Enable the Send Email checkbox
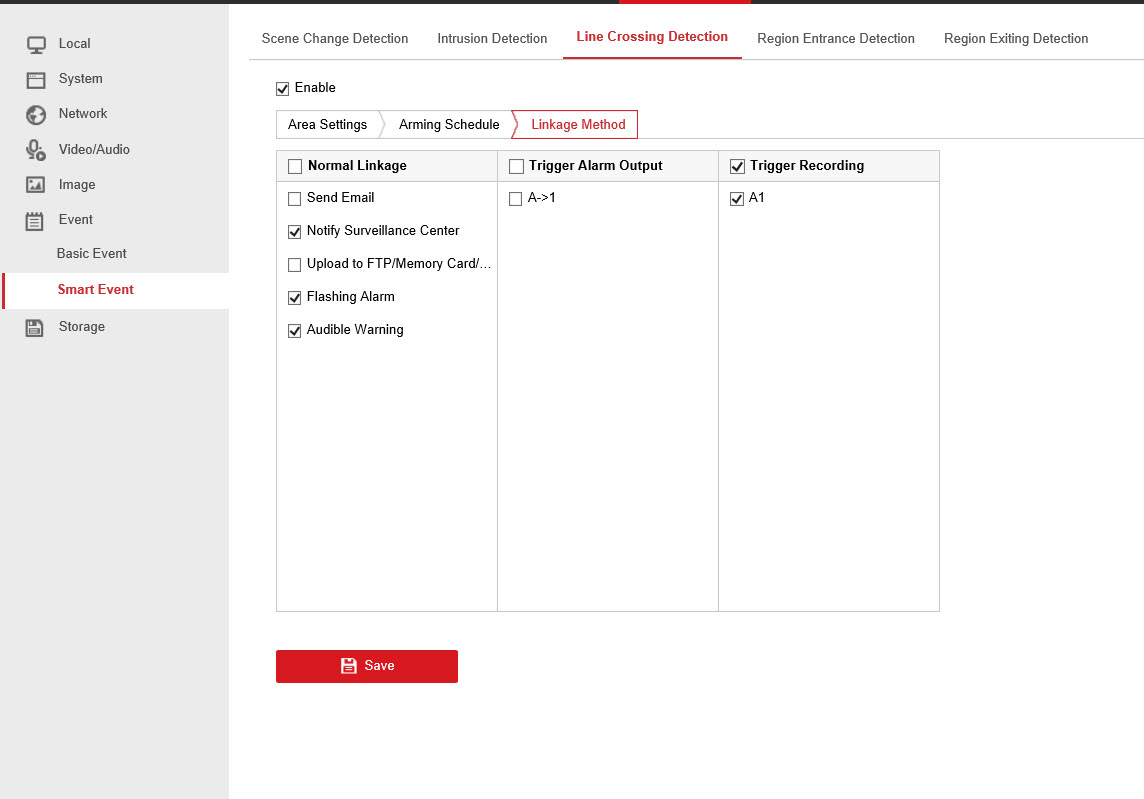Image resolution: width=1144 pixels, height=799 pixels. coord(295,199)
